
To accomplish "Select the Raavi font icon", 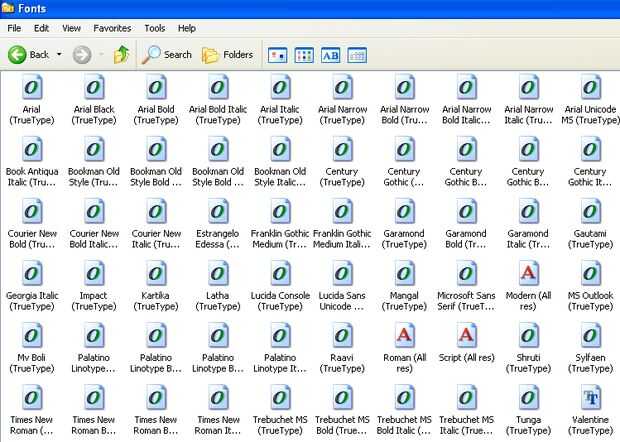I will pos(342,335).
